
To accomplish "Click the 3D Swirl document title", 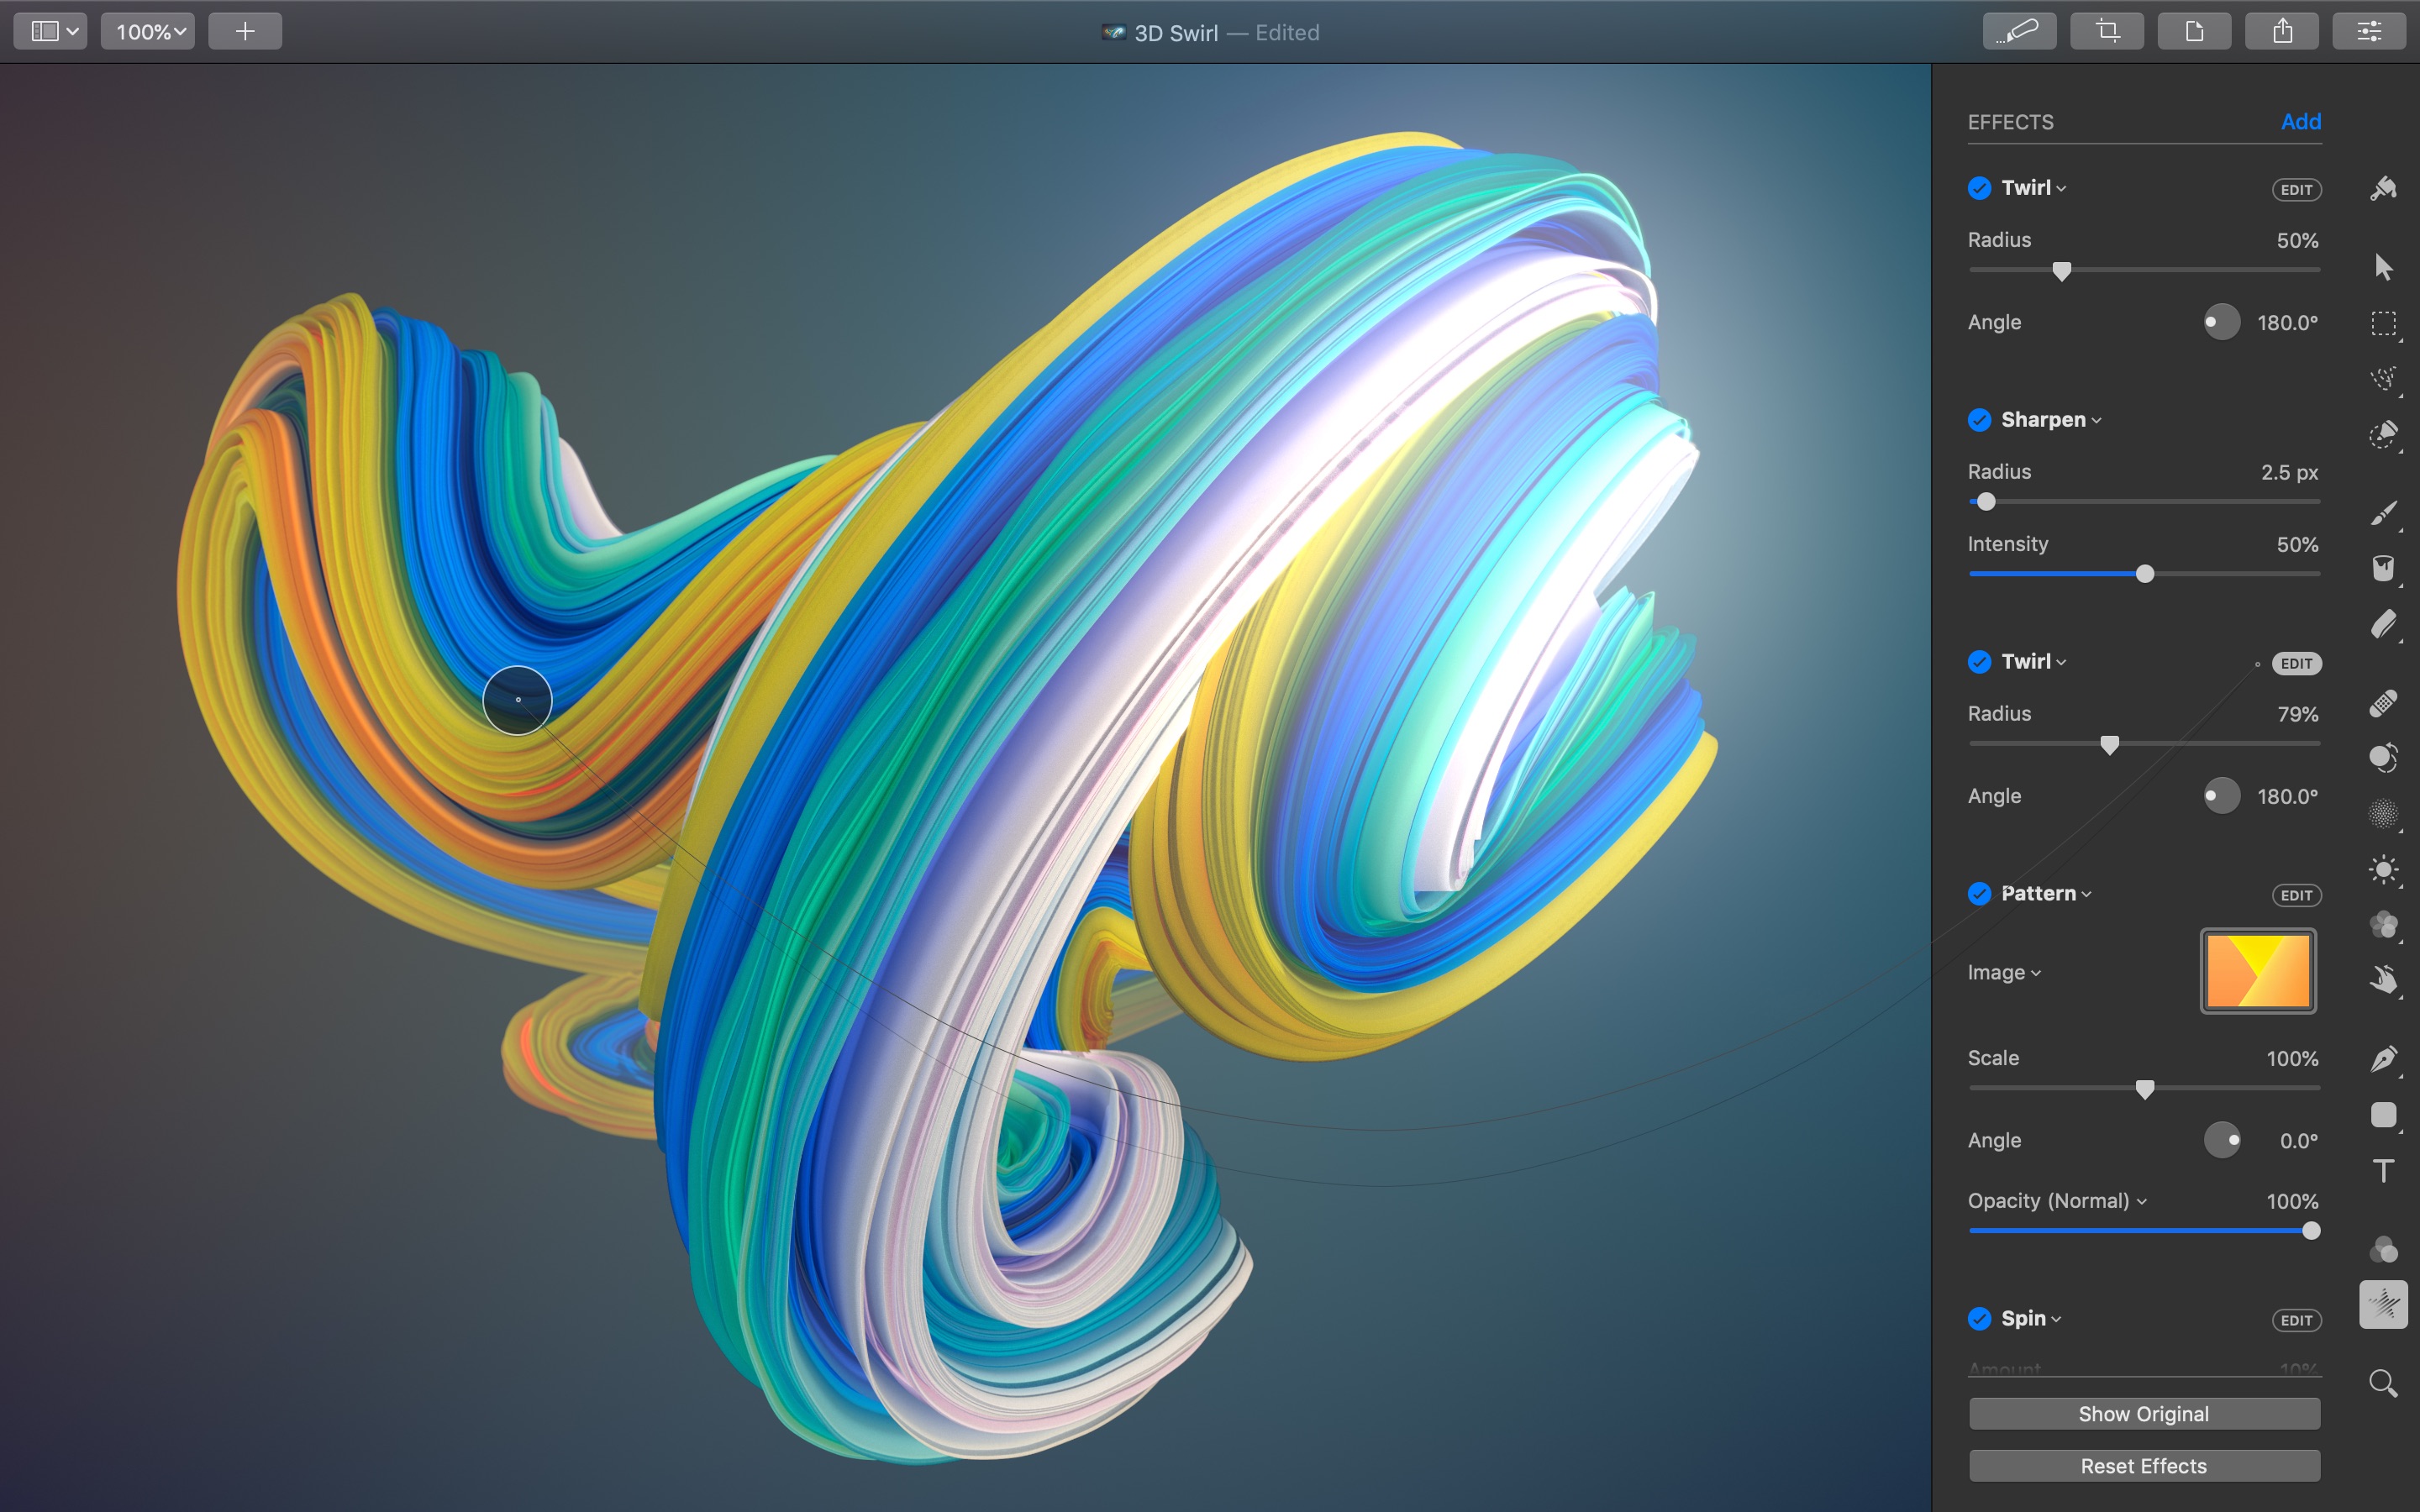I will click(x=1176, y=33).
